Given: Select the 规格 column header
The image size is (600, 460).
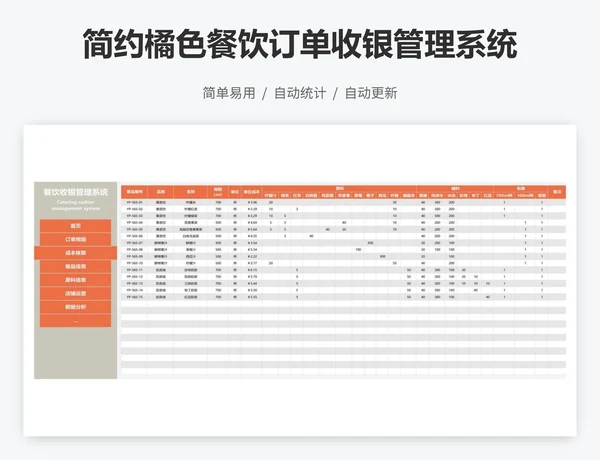Looking at the screenshot, I should (218, 190).
